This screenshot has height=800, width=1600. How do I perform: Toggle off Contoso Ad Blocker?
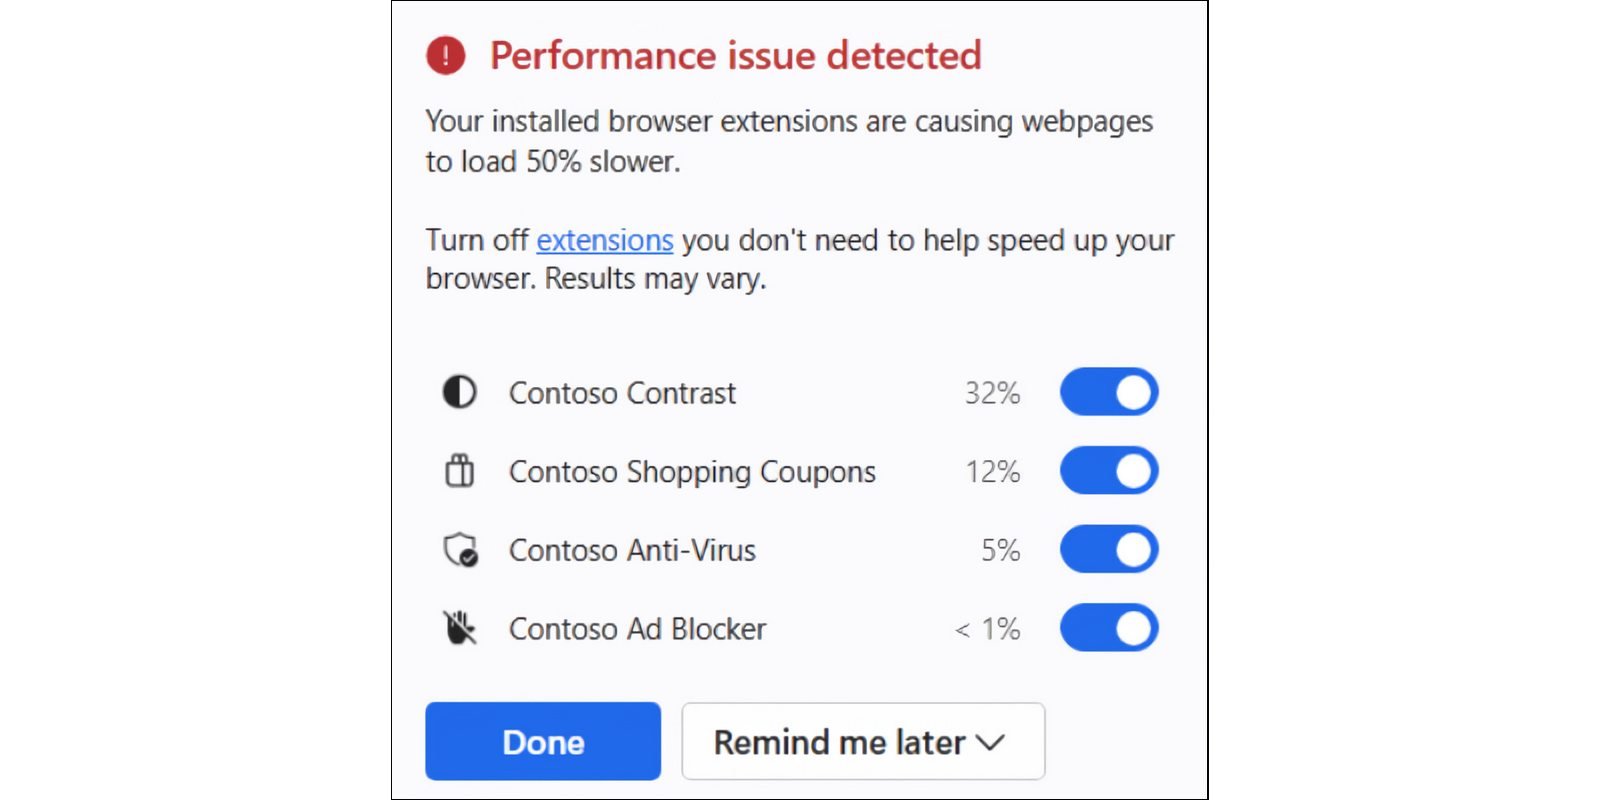(x=1109, y=627)
